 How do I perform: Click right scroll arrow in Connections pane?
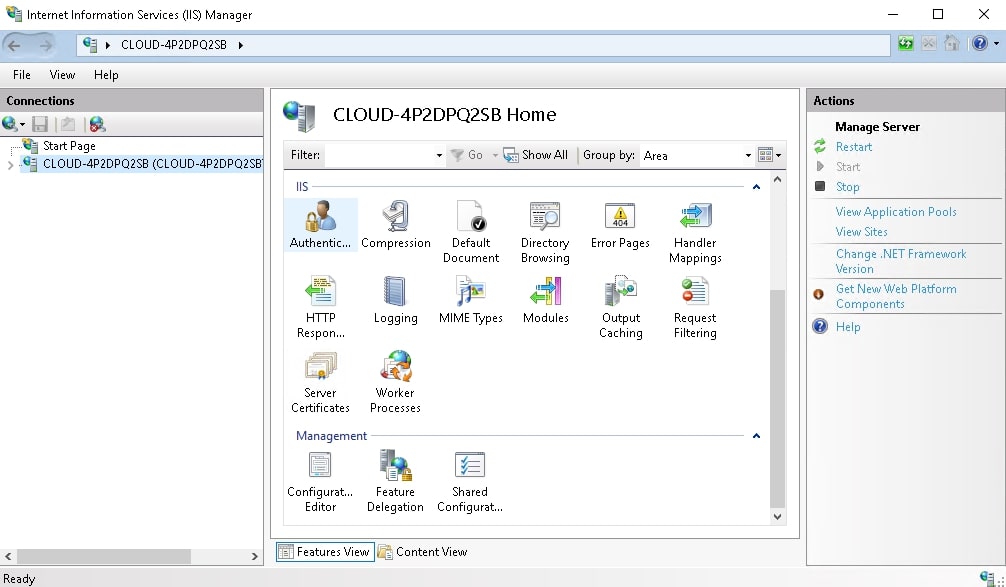255,556
